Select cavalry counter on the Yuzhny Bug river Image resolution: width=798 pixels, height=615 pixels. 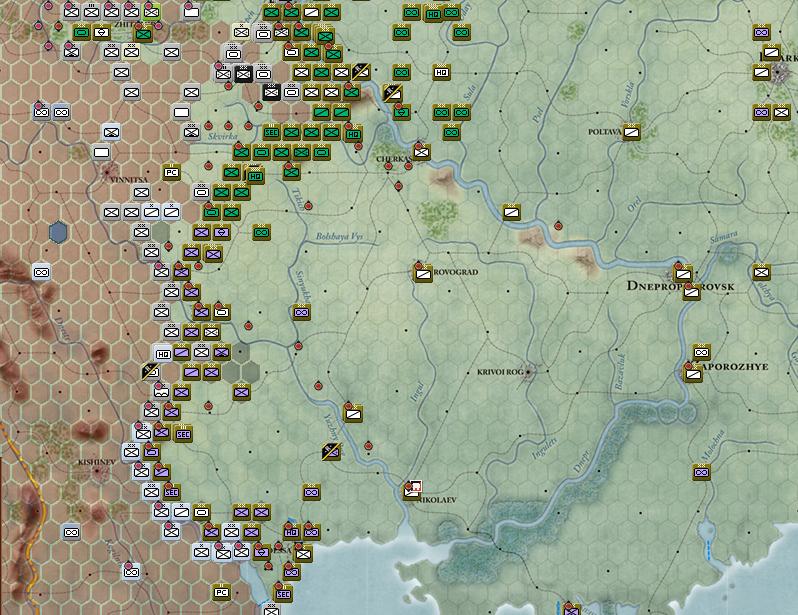[x=353, y=413]
